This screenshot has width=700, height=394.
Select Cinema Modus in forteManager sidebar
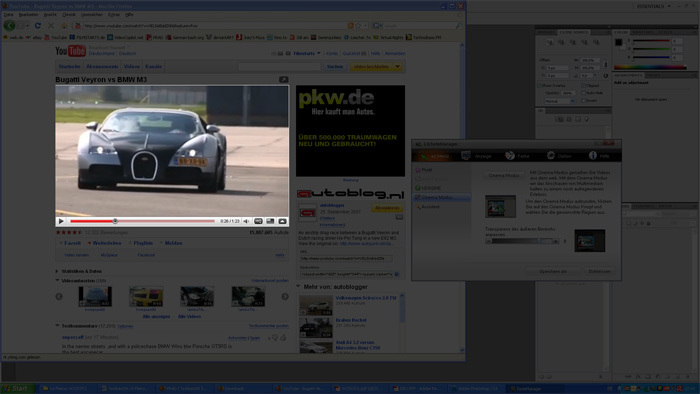click(441, 197)
